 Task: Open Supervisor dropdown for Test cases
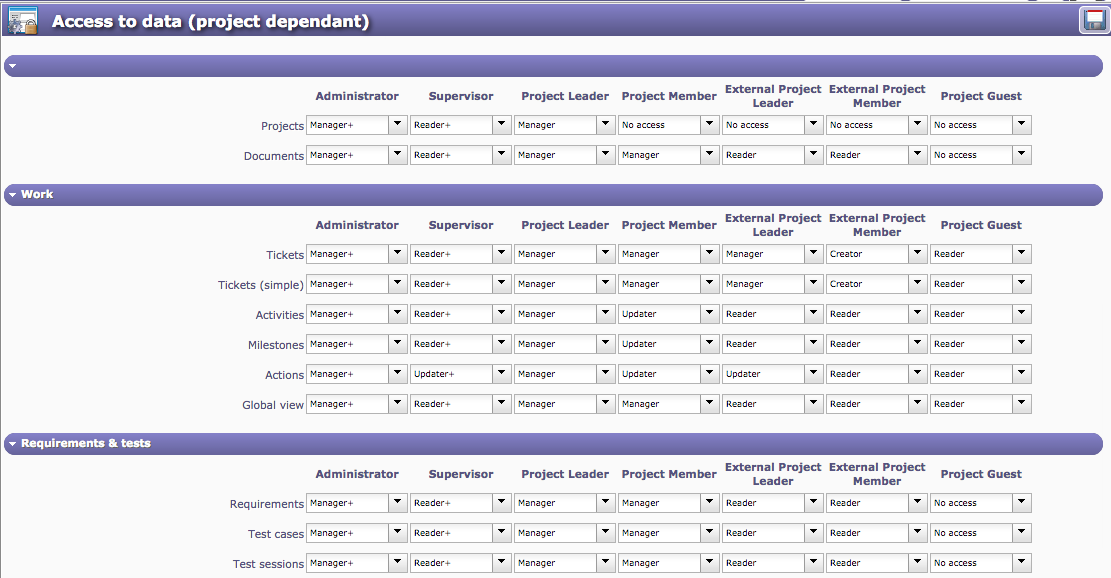(501, 533)
